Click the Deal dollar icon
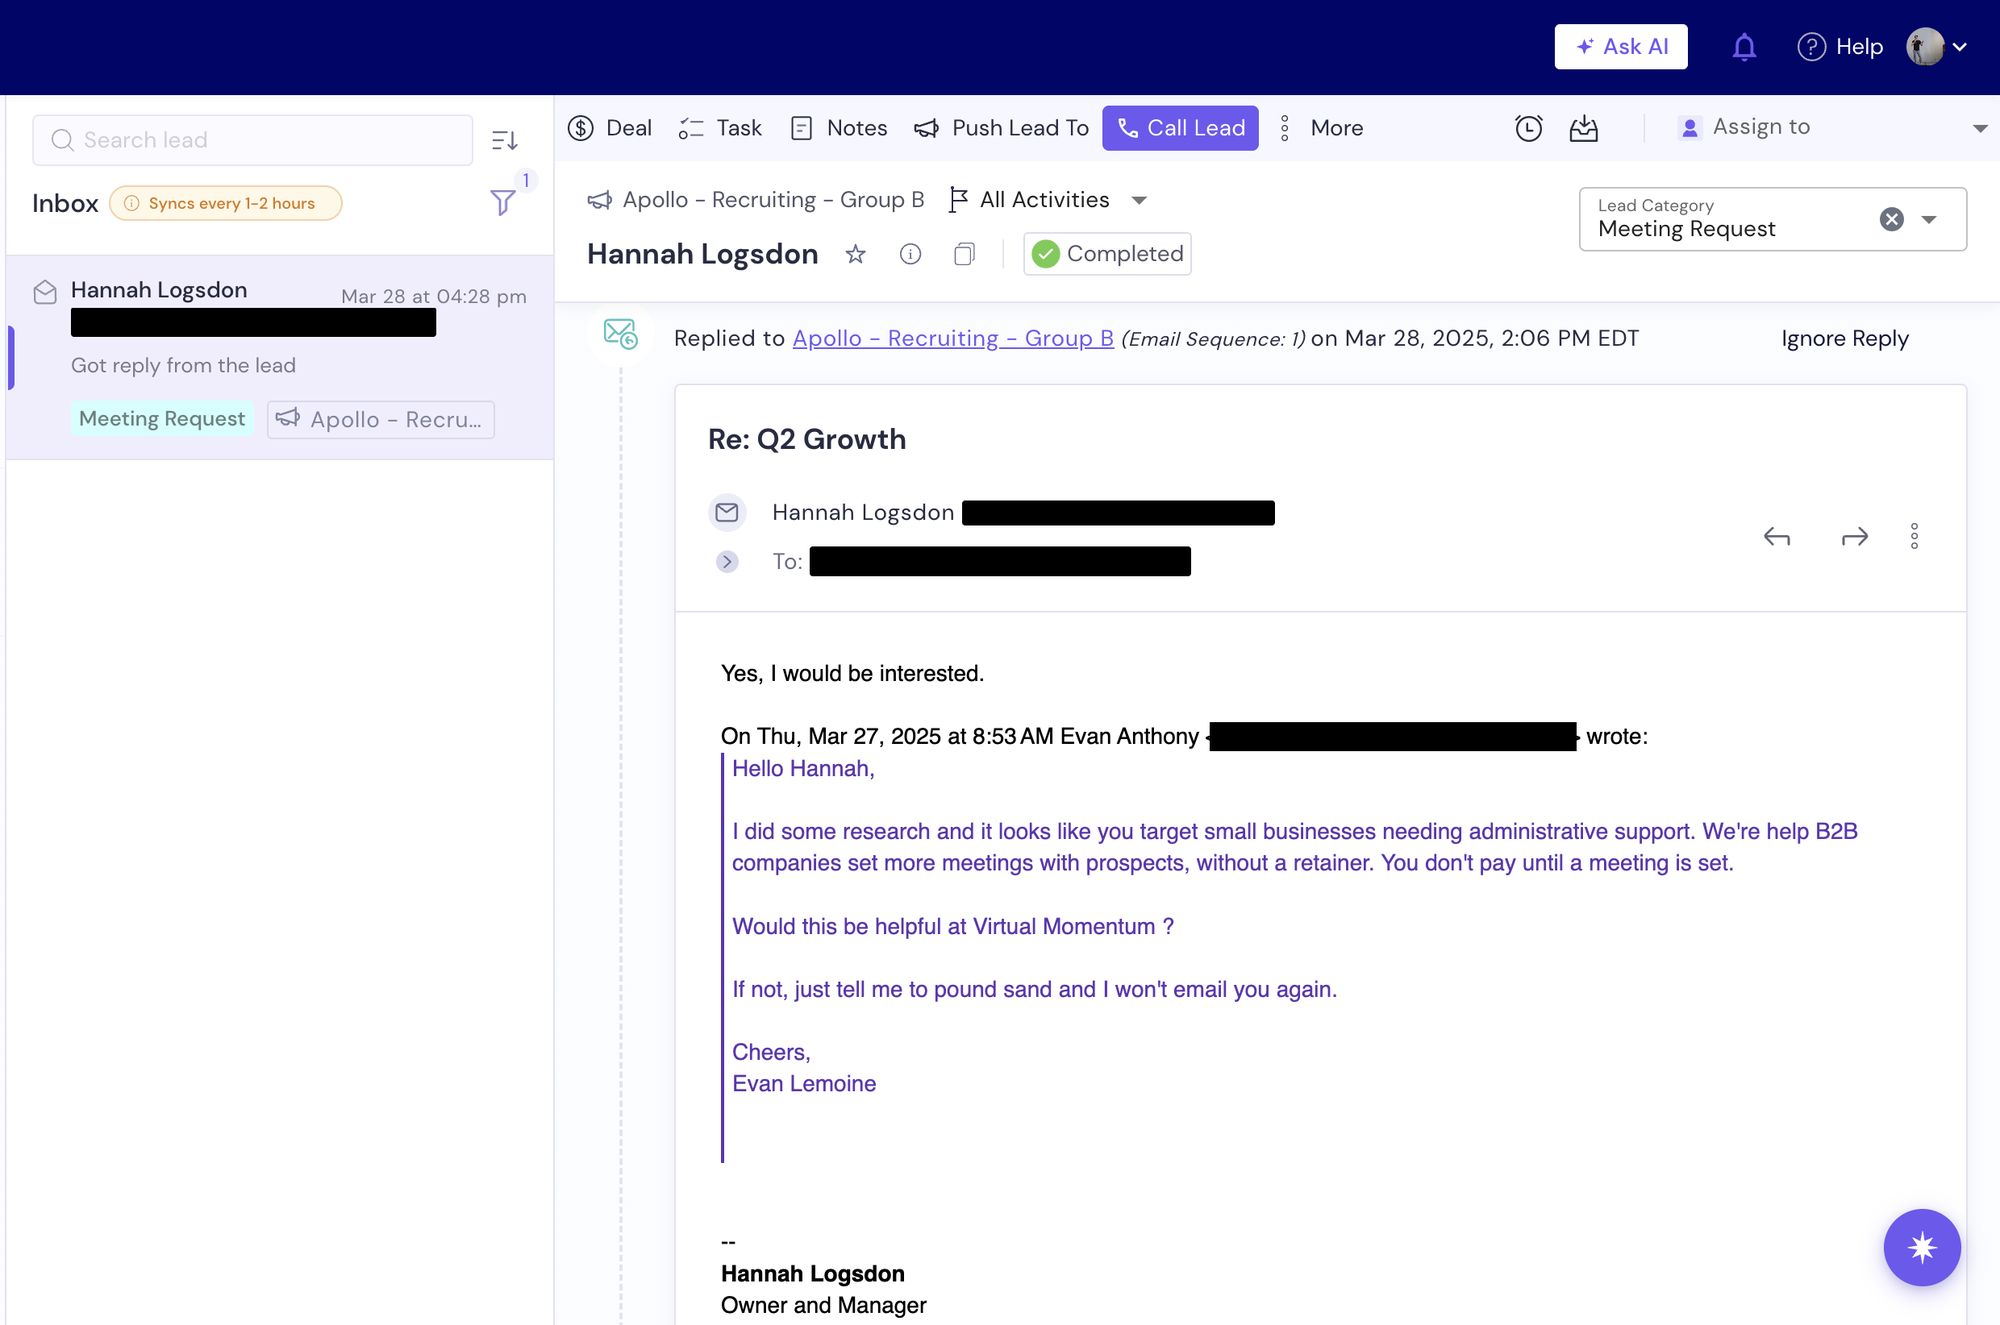This screenshot has width=2000, height=1325. [x=581, y=128]
